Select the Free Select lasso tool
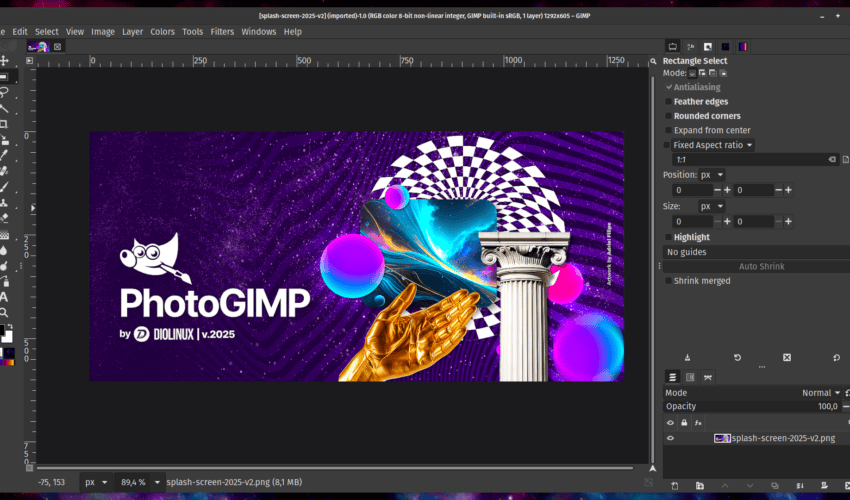Screen dimensions: 850x500 coord(4,92)
